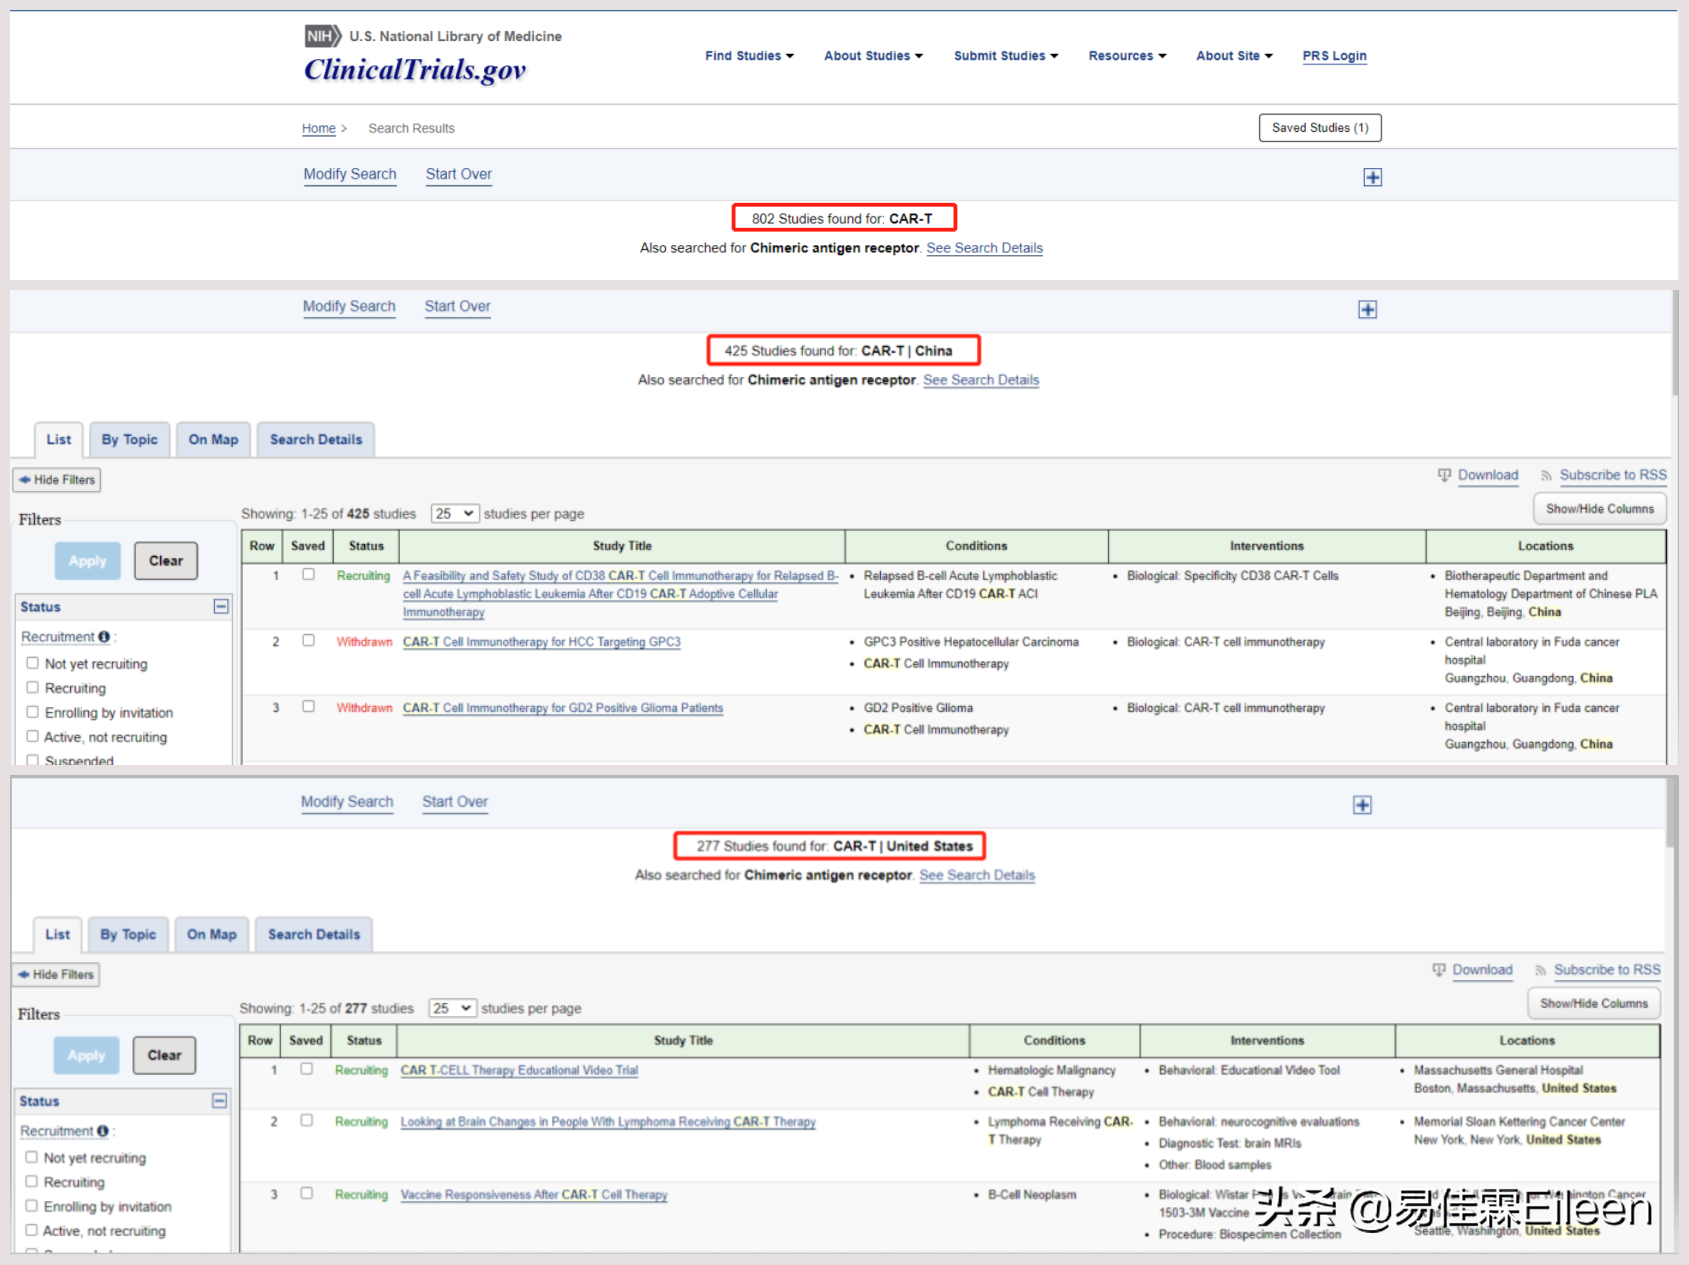
Task: Click RSS icon in United States results
Action: pyautogui.click(x=1541, y=970)
